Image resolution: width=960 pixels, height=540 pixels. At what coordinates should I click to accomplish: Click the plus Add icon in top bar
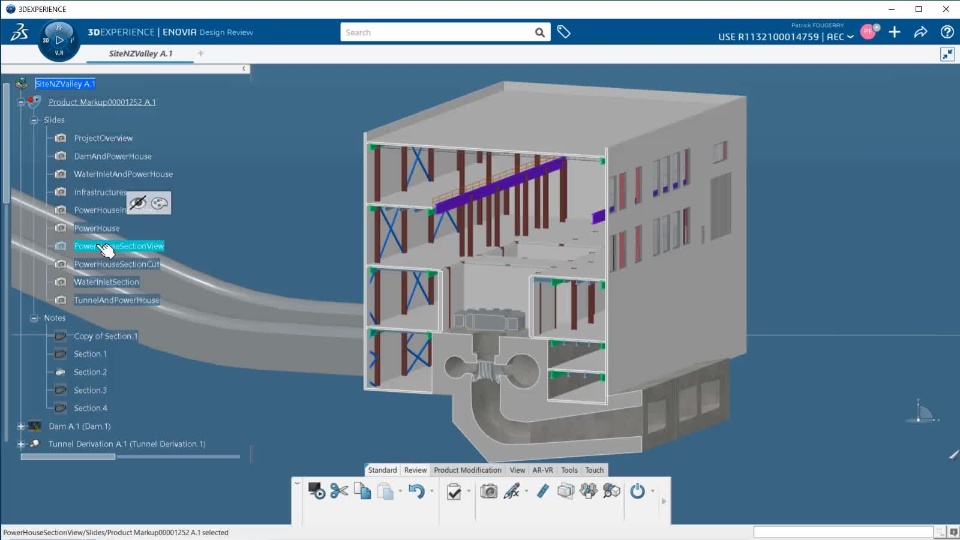(894, 32)
